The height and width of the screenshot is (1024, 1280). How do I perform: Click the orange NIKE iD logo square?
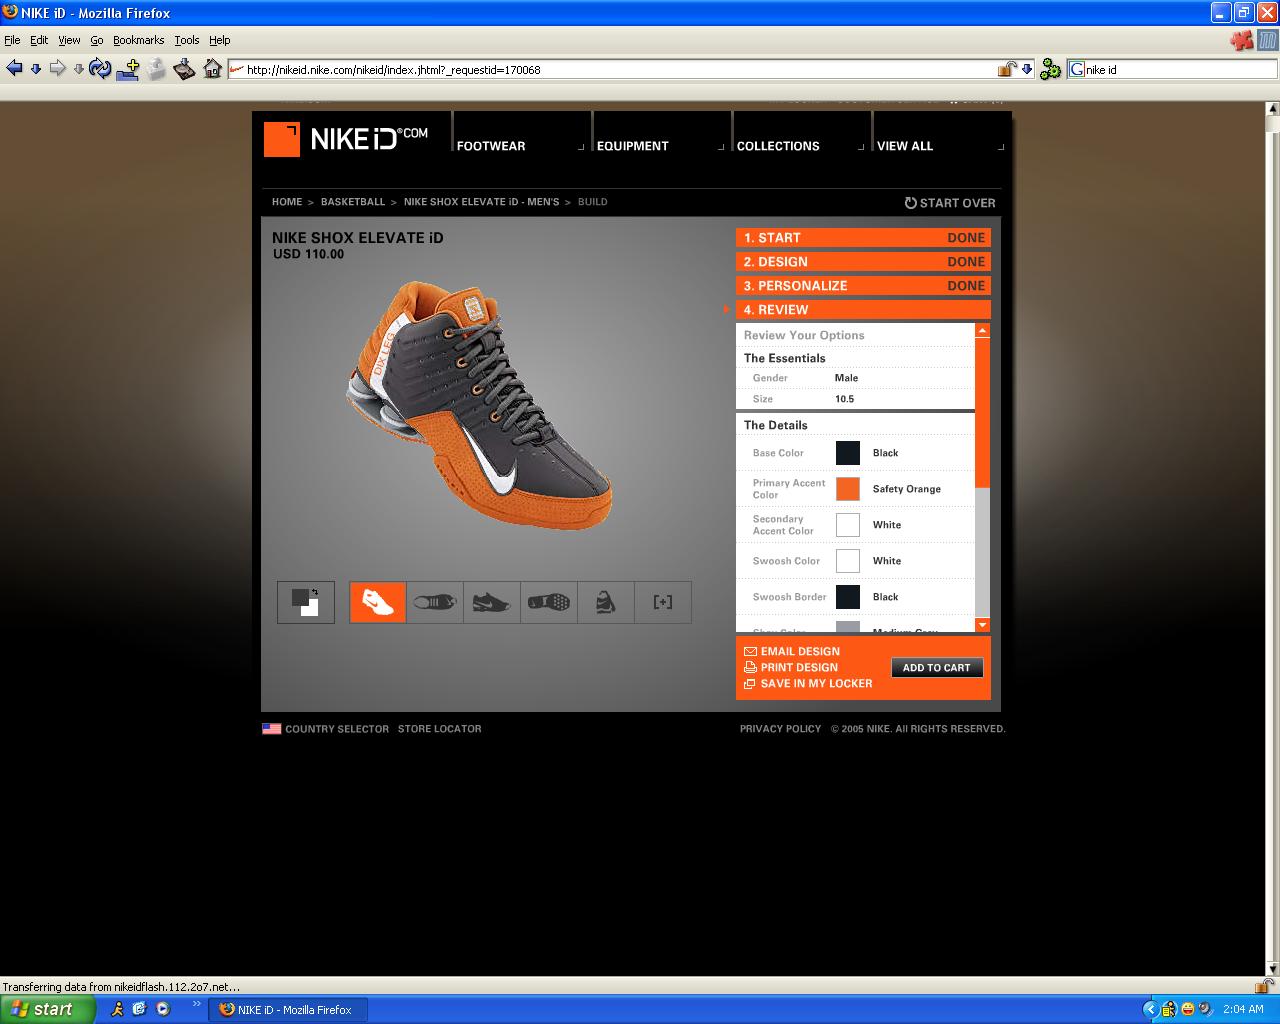click(x=282, y=140)
